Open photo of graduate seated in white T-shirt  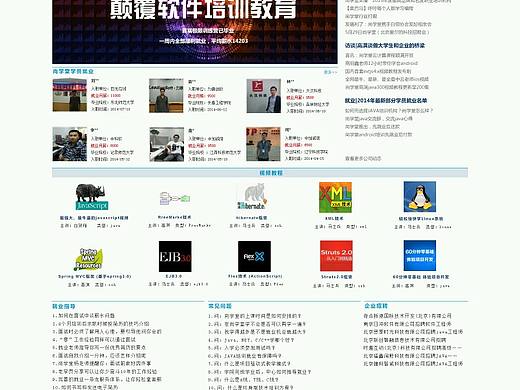(x=167, y=144)
